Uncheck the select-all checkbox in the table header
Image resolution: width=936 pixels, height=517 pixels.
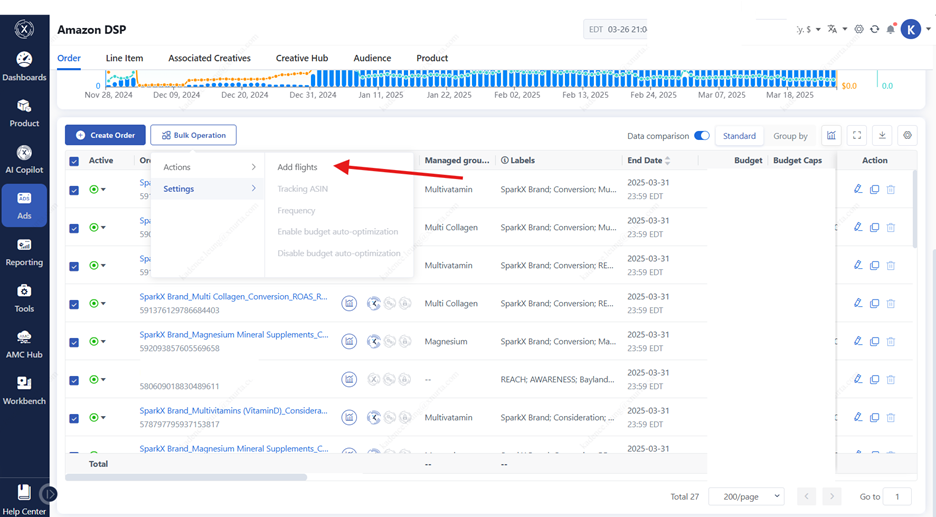pyautogui.click(x=74, y=161)
